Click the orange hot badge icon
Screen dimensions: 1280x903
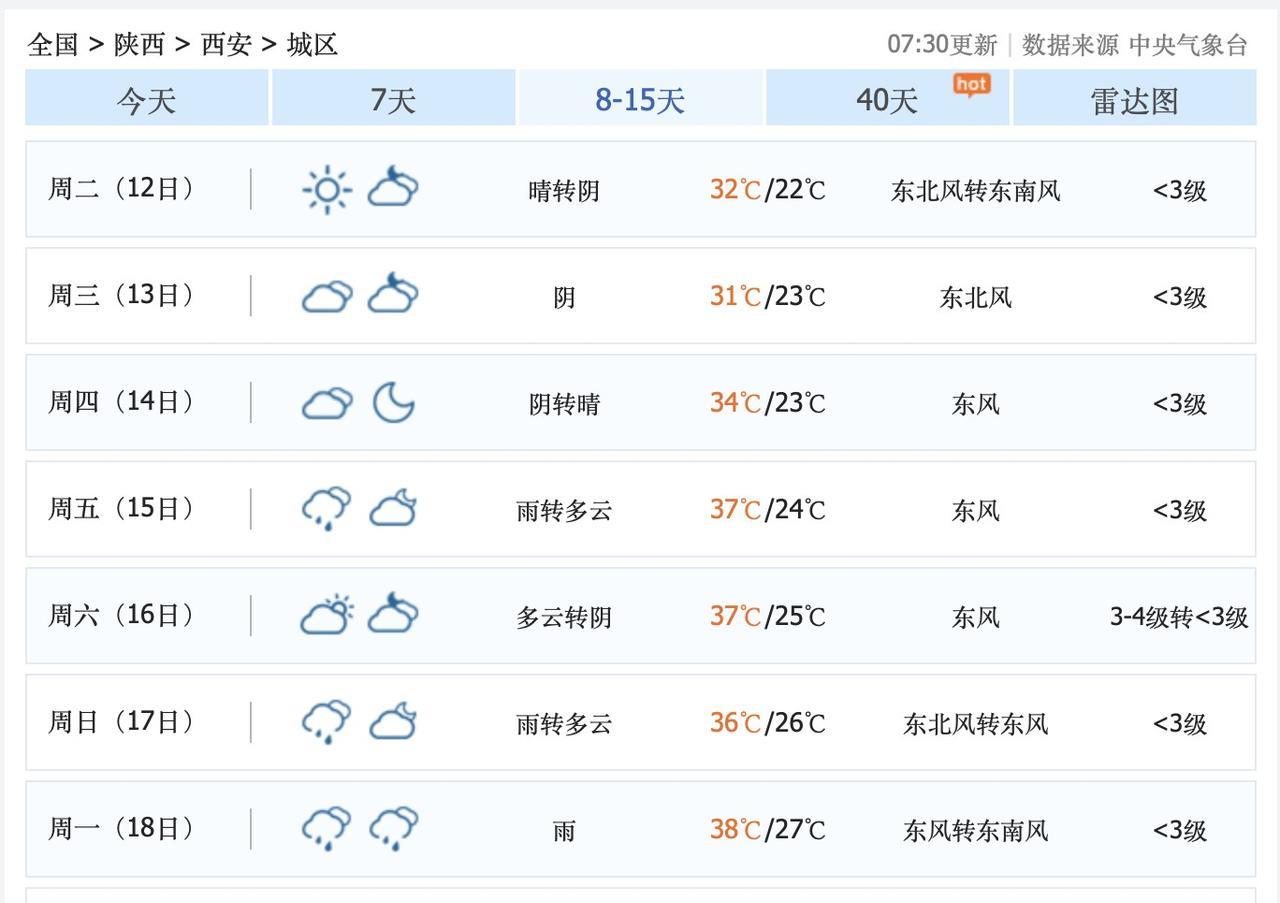click(x=971, y=85)
